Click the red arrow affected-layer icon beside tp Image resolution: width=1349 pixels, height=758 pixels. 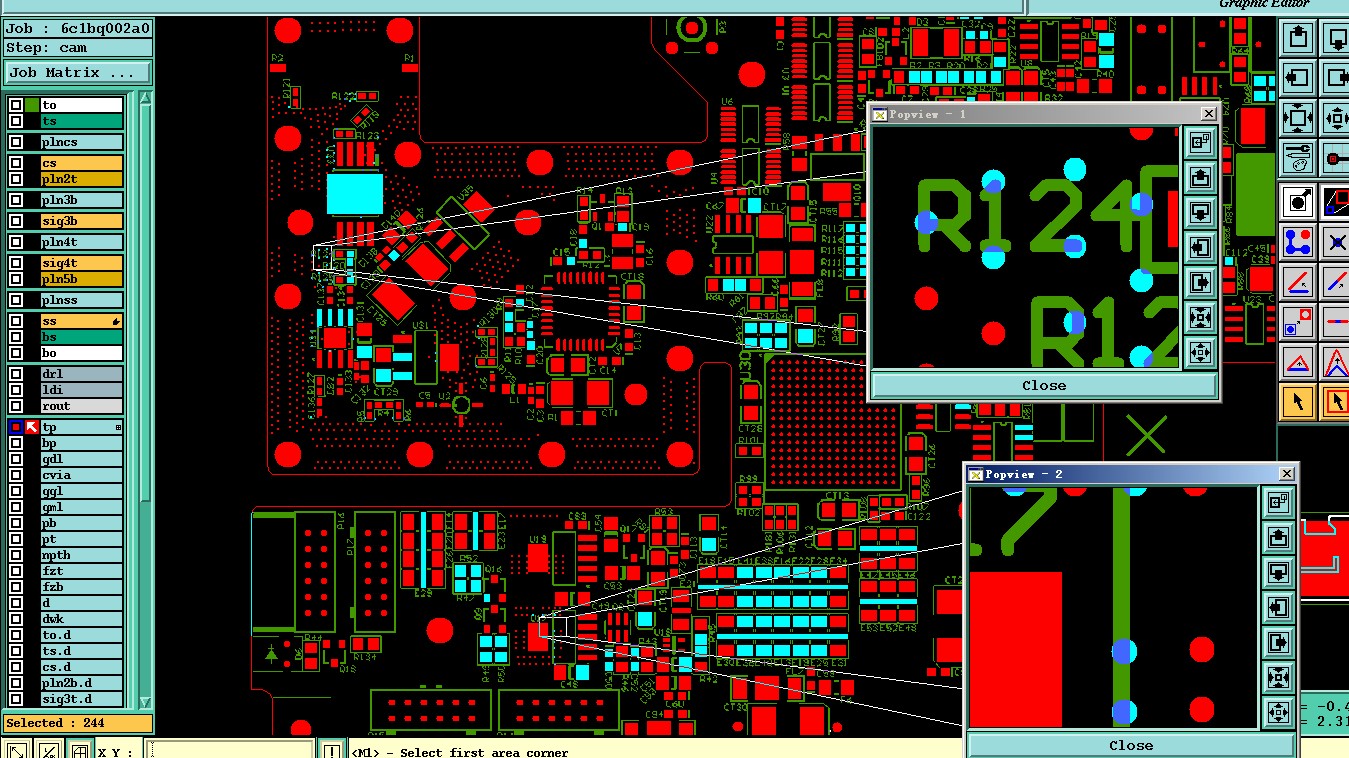tap(31, 427)
